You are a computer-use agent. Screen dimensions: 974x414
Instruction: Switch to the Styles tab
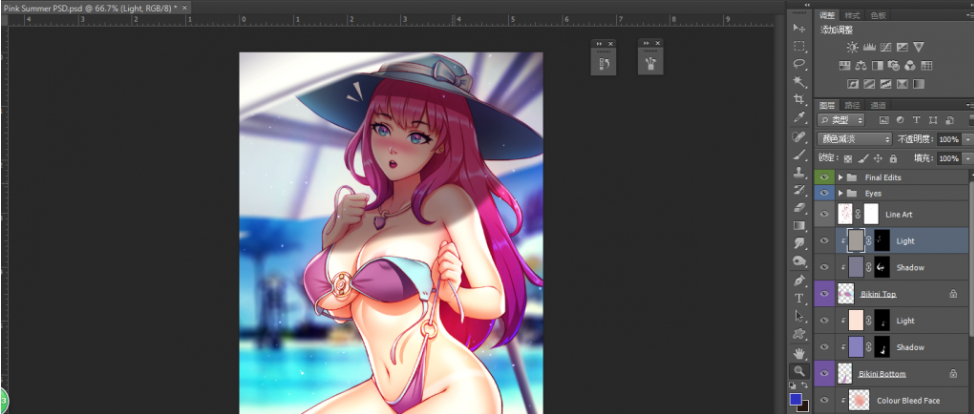pyautogui.click(x=852, y=16)
